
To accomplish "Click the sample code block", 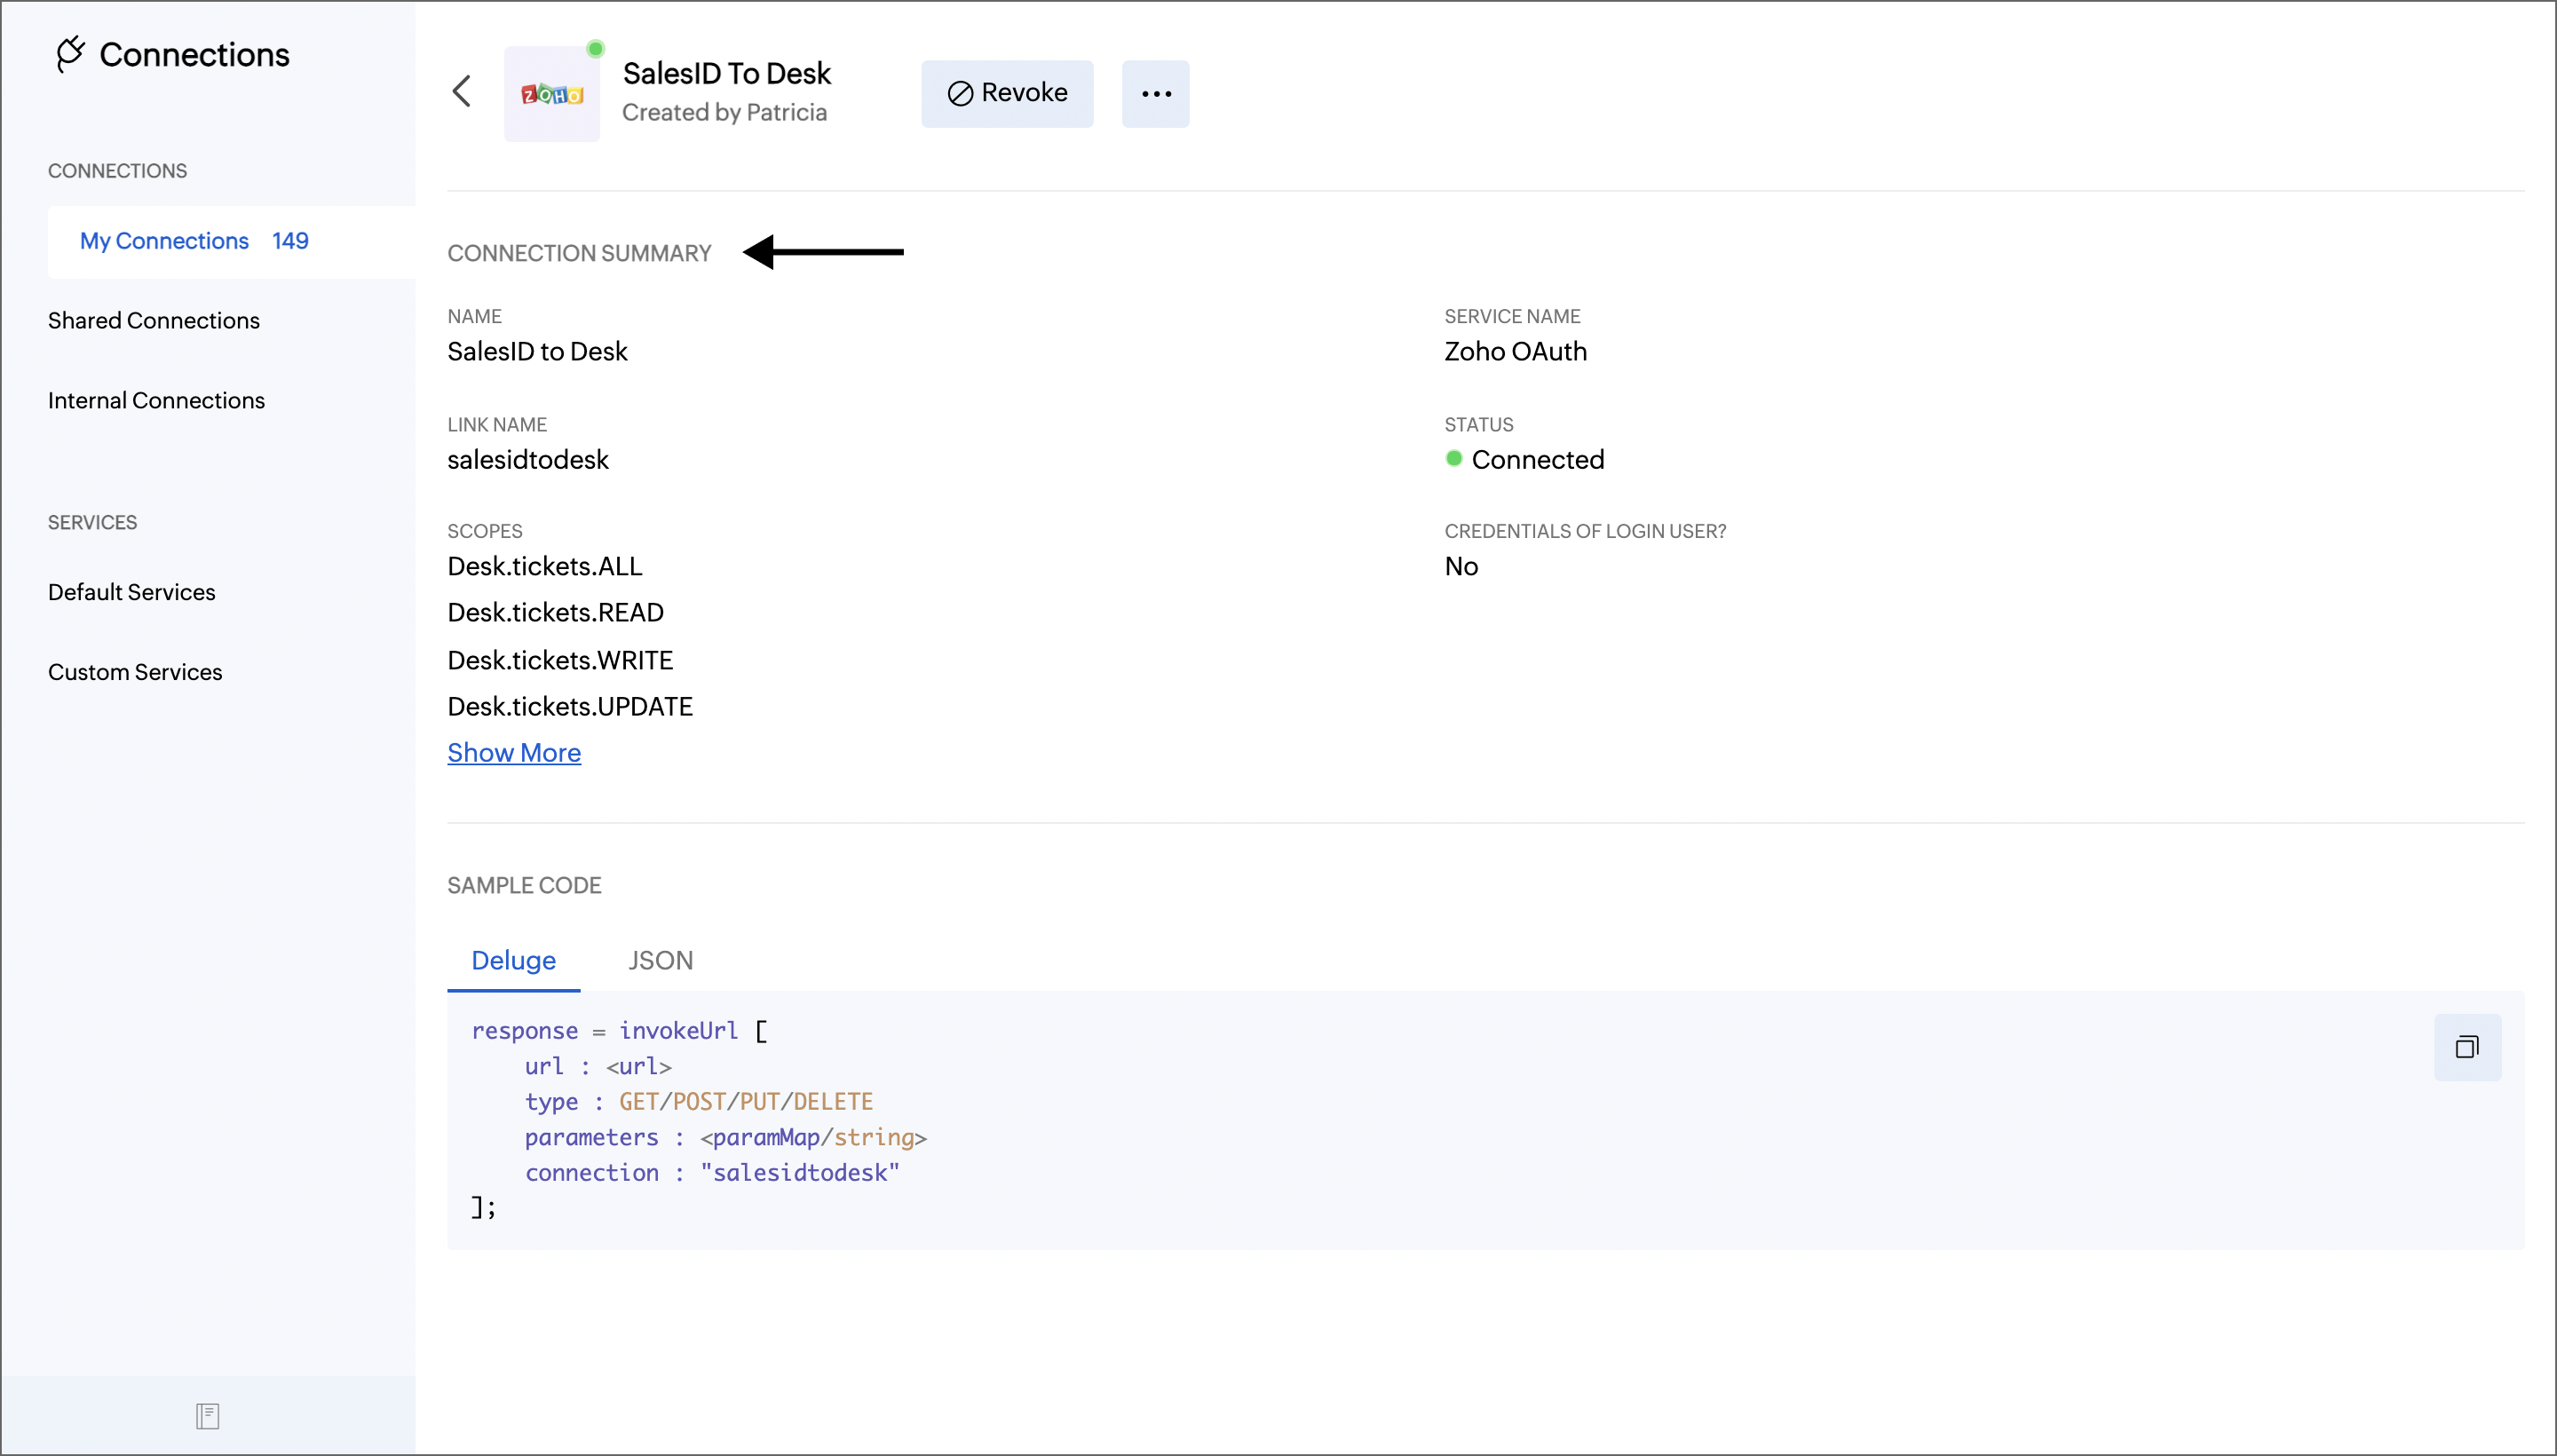I will pyautogui.click(x=1200, y=1119).
